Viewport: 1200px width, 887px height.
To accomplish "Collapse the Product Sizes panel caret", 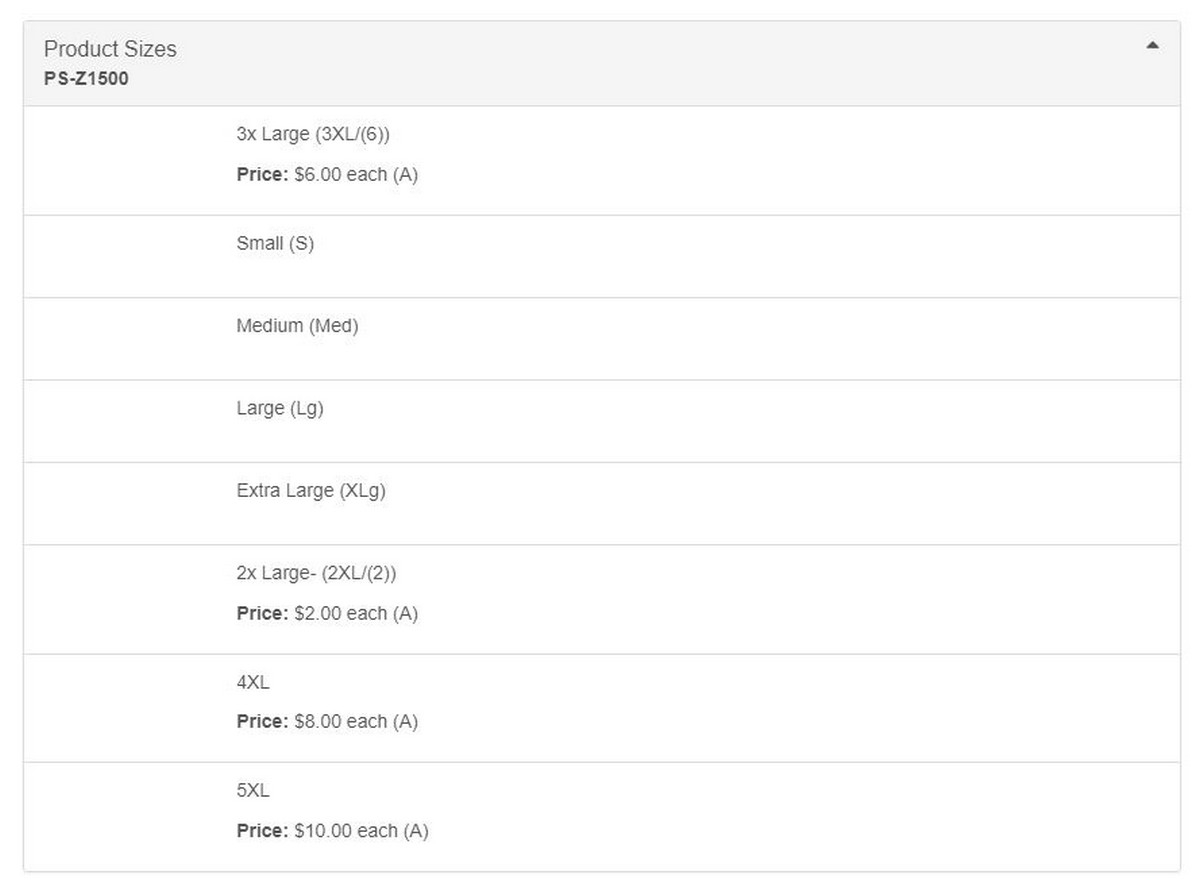I will click(1152, 45).
